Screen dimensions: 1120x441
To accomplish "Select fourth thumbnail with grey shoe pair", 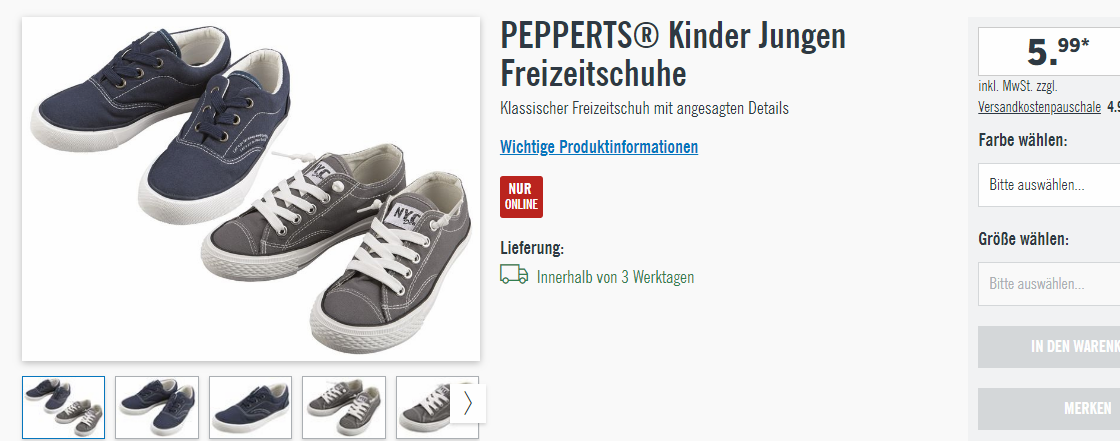I will point(344,407).
